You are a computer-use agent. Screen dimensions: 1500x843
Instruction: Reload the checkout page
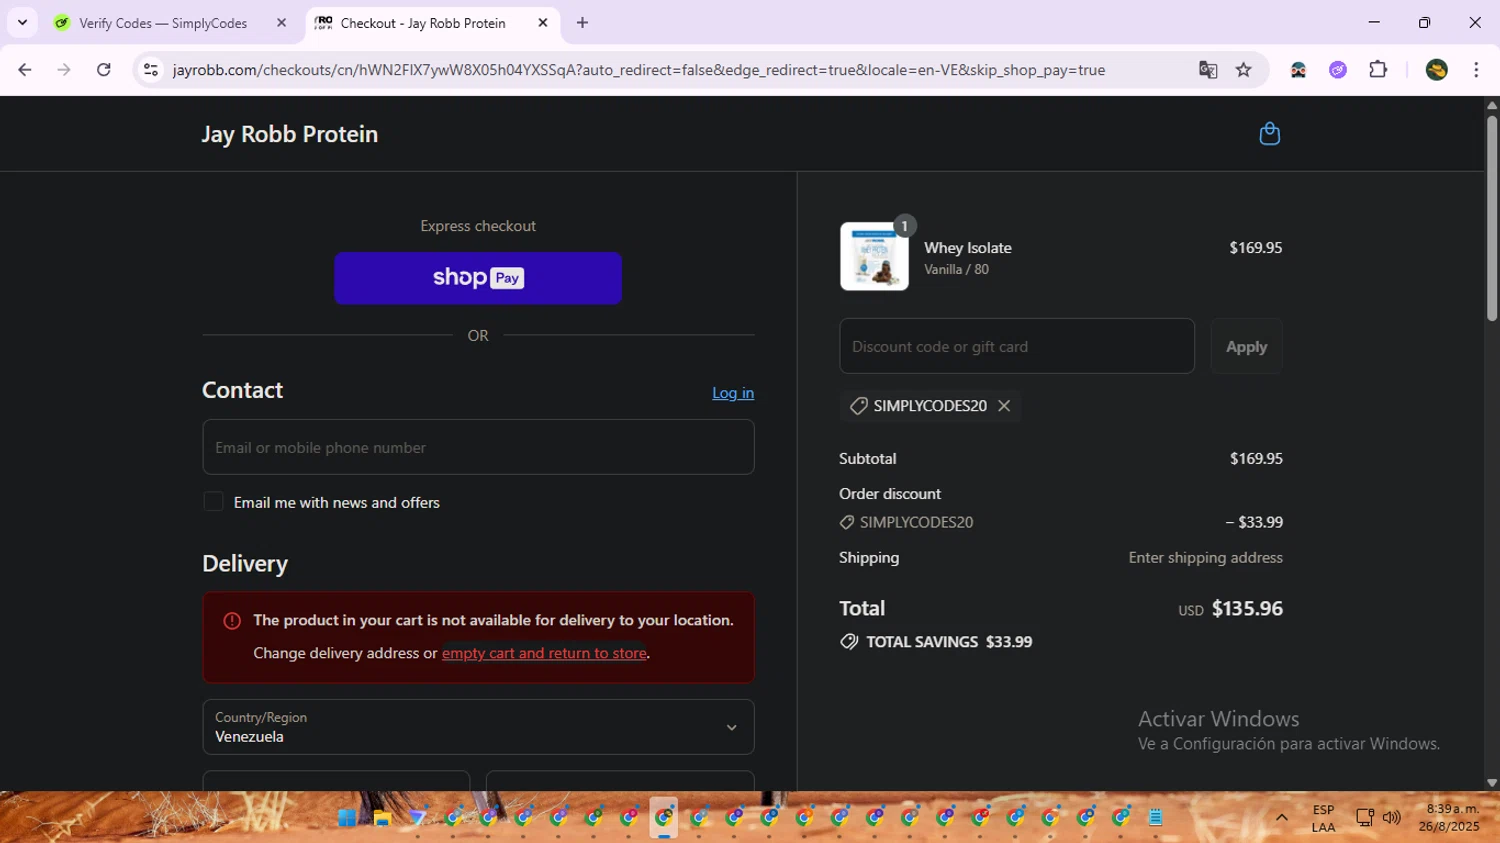point(104,70)
